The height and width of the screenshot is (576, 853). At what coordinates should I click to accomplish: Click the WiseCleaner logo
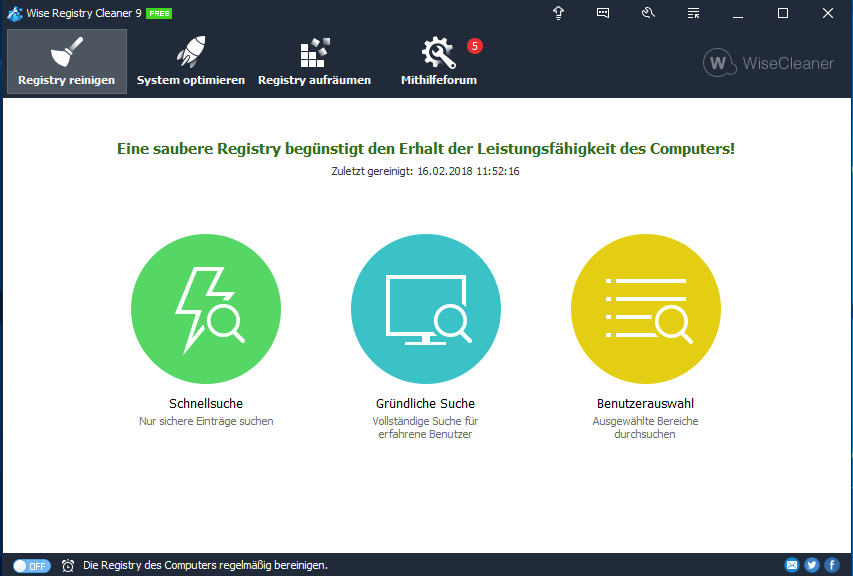[x=768, y=63]
